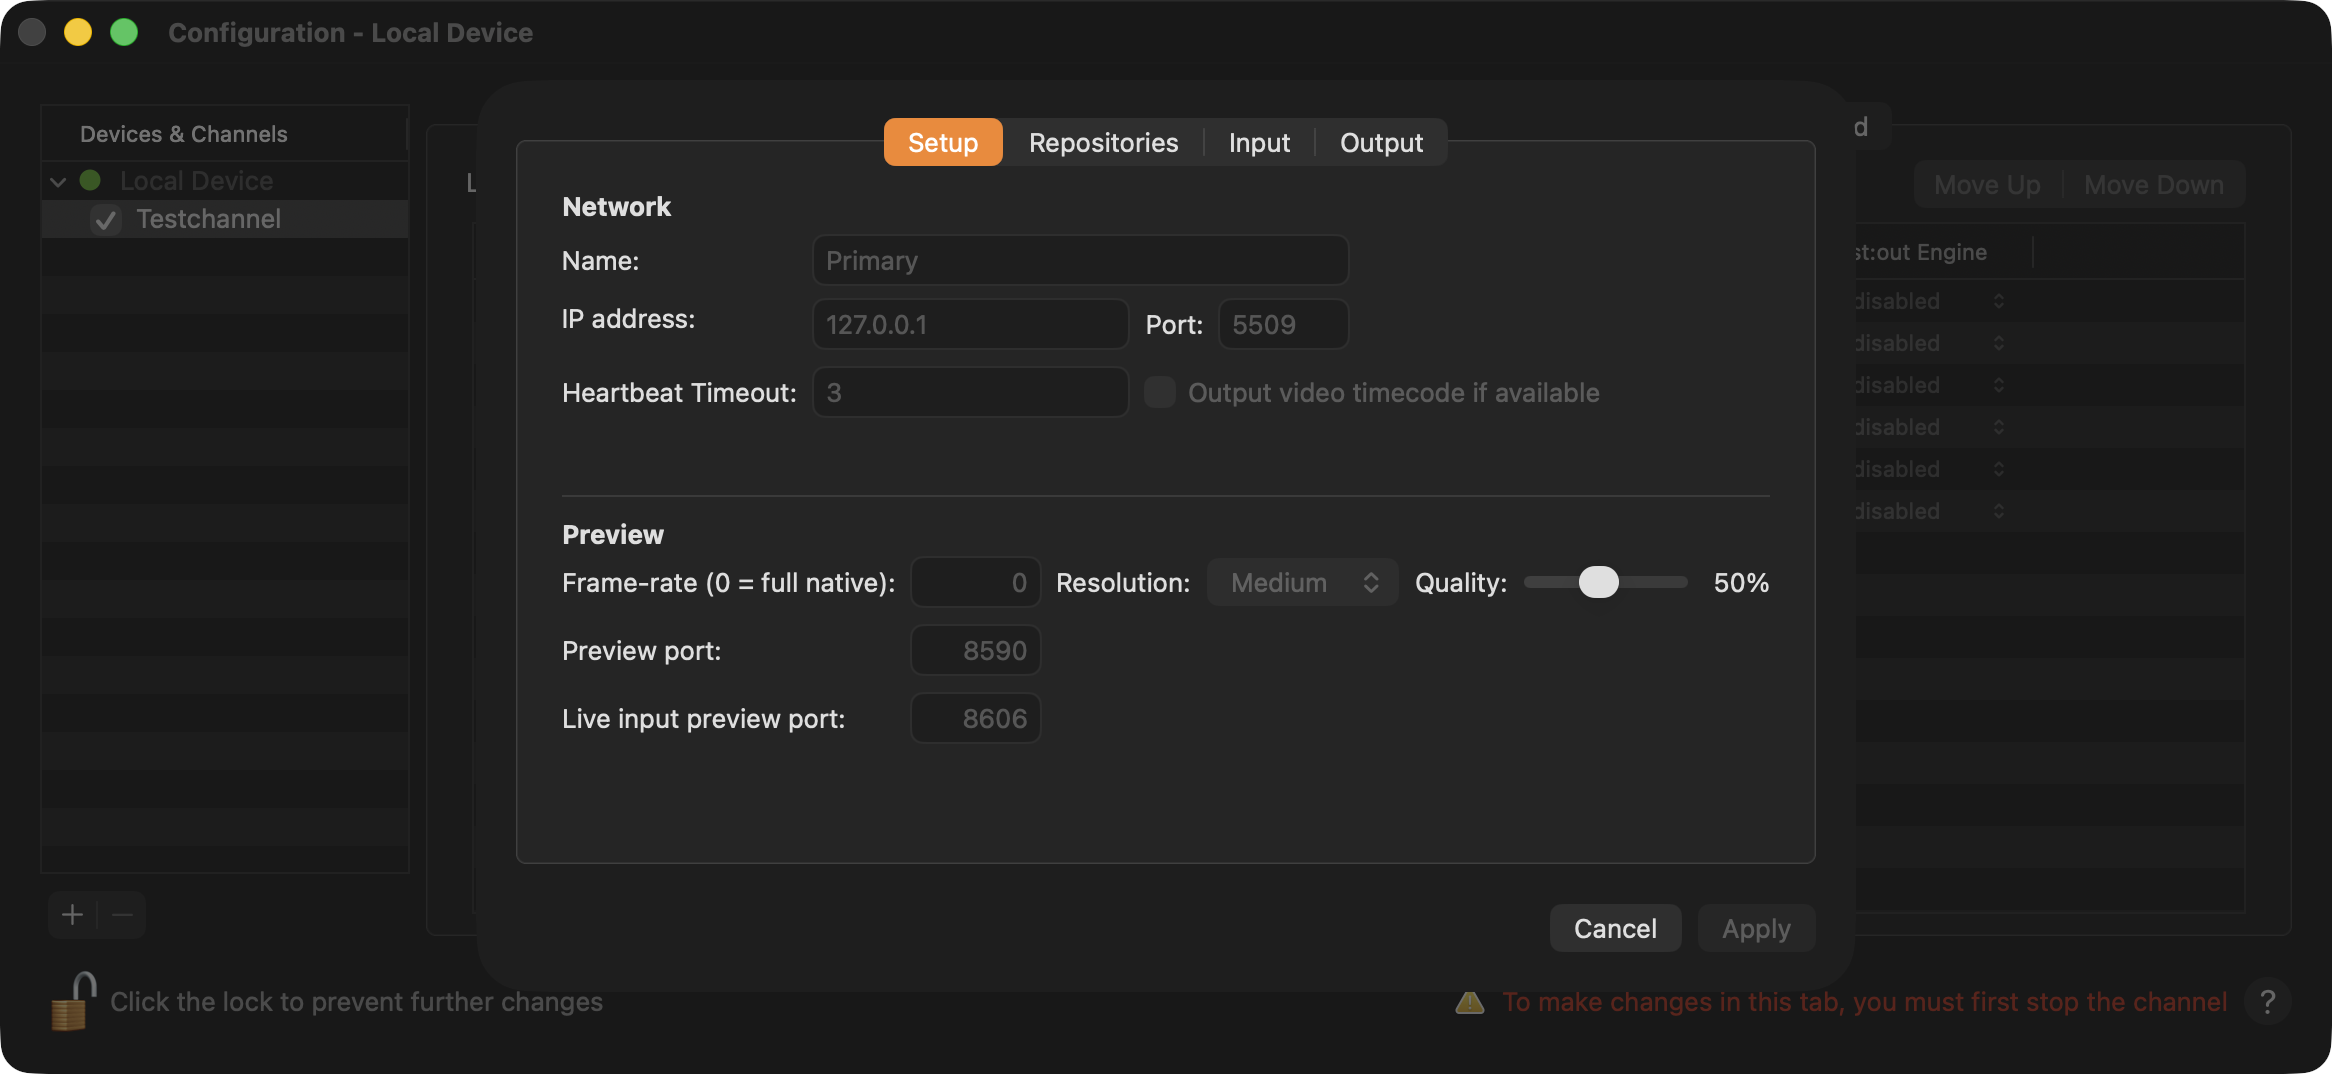The width and height of the screenshot is (2332, 1074).
Task: Click the minus icon to remove a channel
Action: tap(122, 915)
